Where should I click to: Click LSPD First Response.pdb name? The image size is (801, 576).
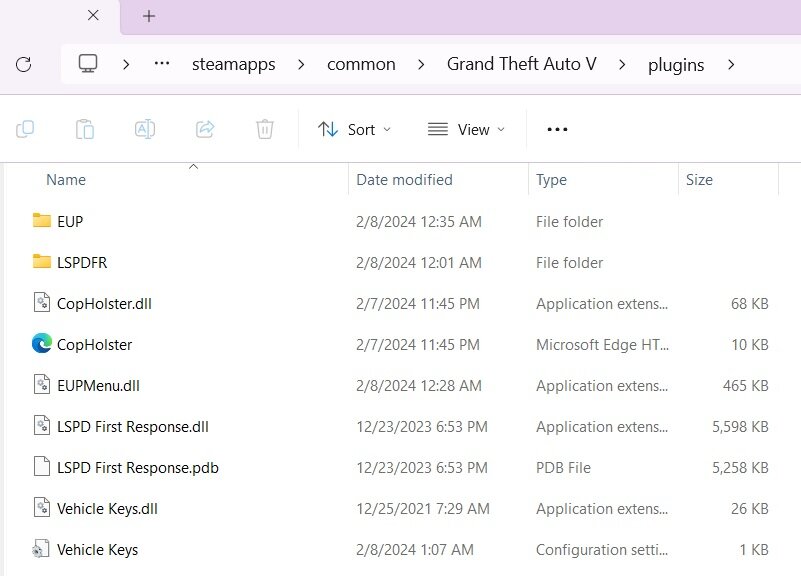click(x=138, y=468)
